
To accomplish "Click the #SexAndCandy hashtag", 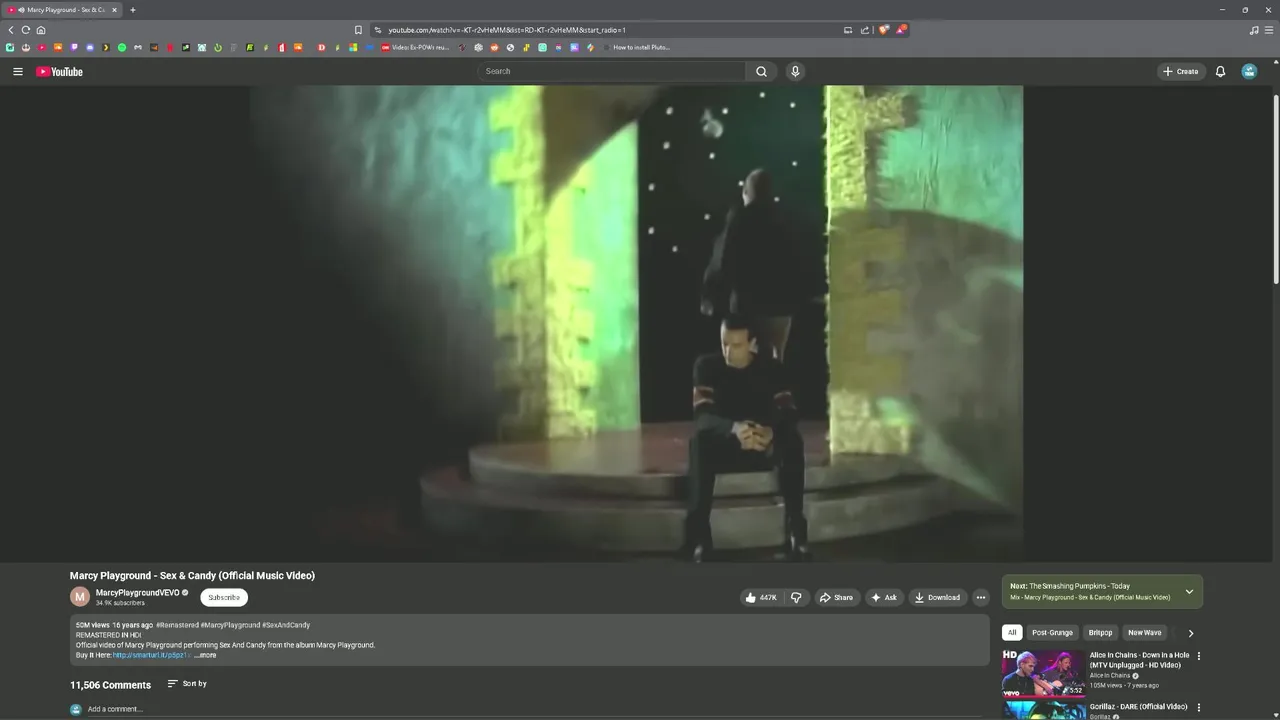I will pyautogui.click(x=286, y=625).
